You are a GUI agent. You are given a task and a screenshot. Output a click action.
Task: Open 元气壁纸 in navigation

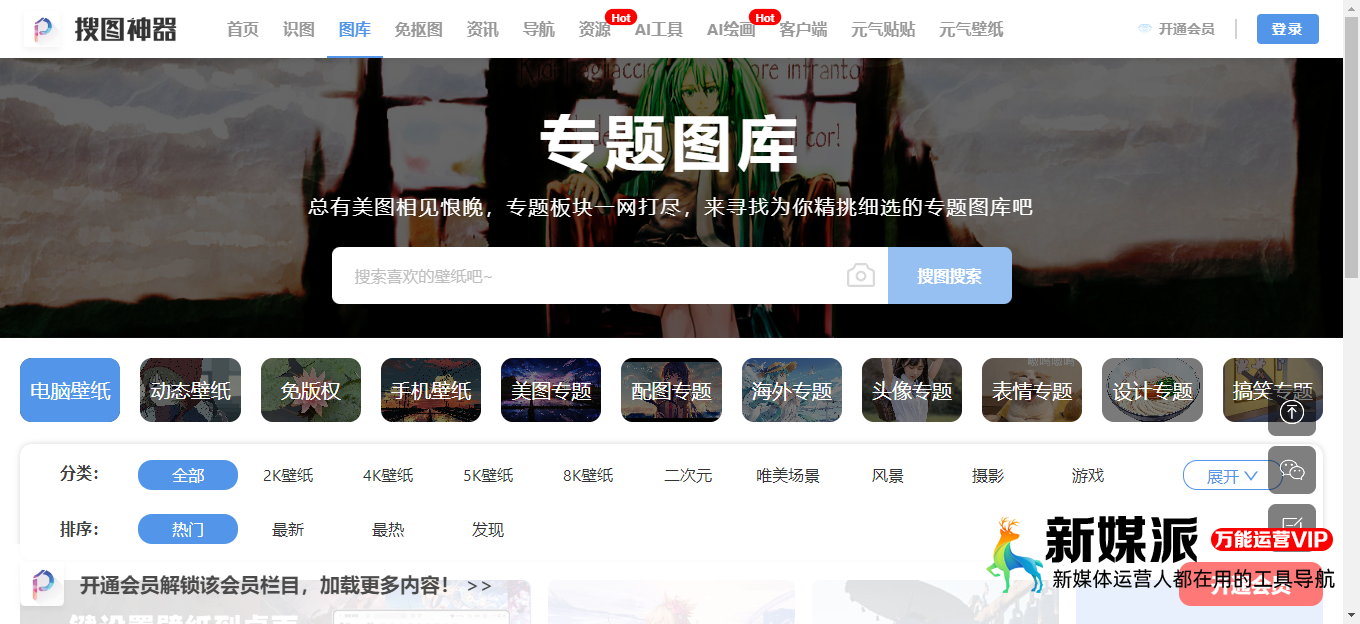[x=971, y=29]
